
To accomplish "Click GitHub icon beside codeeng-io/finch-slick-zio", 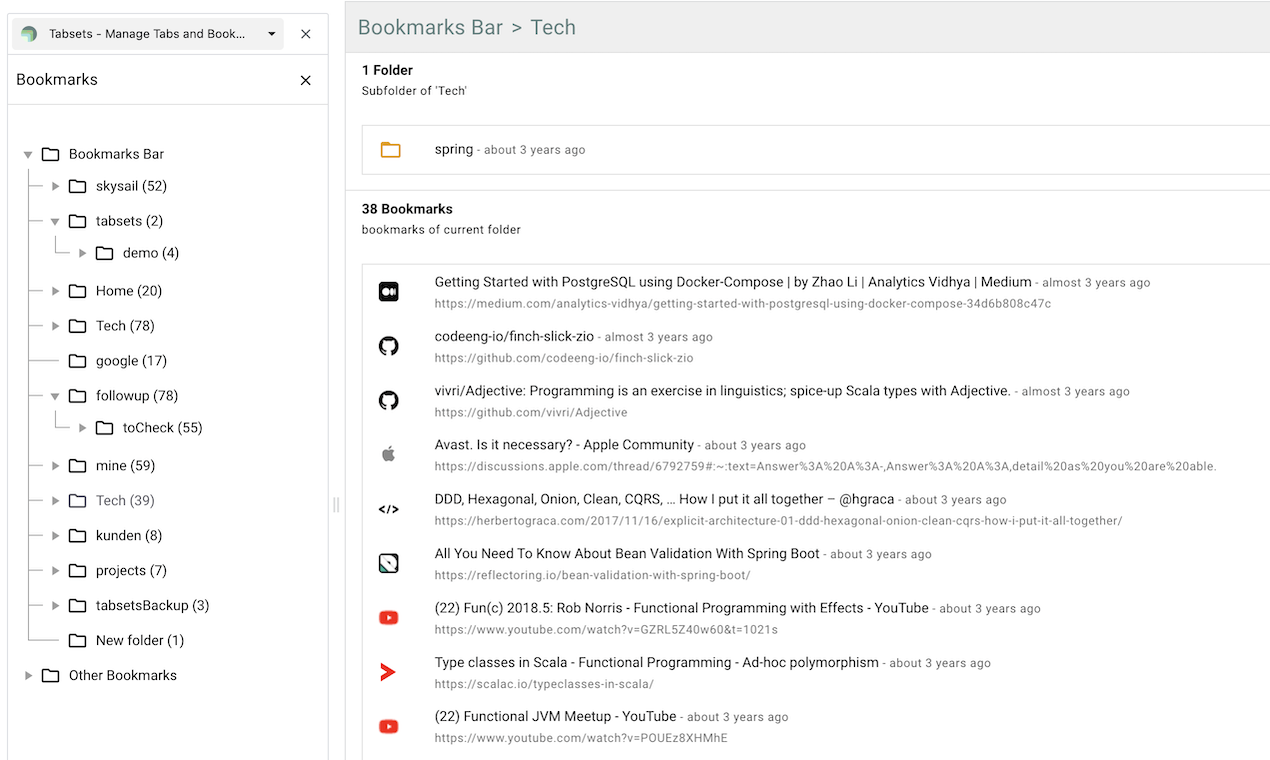I will coord(389,346).
